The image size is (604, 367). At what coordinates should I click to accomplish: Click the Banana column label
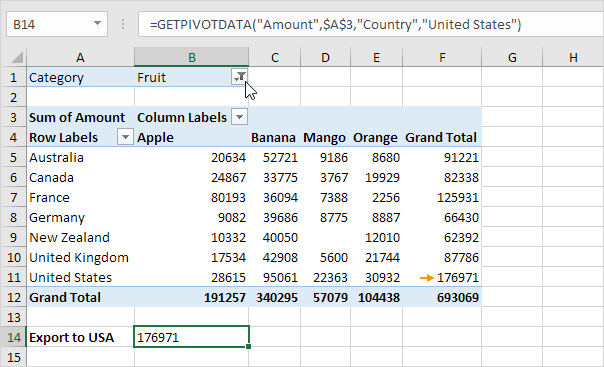point(275,137)
